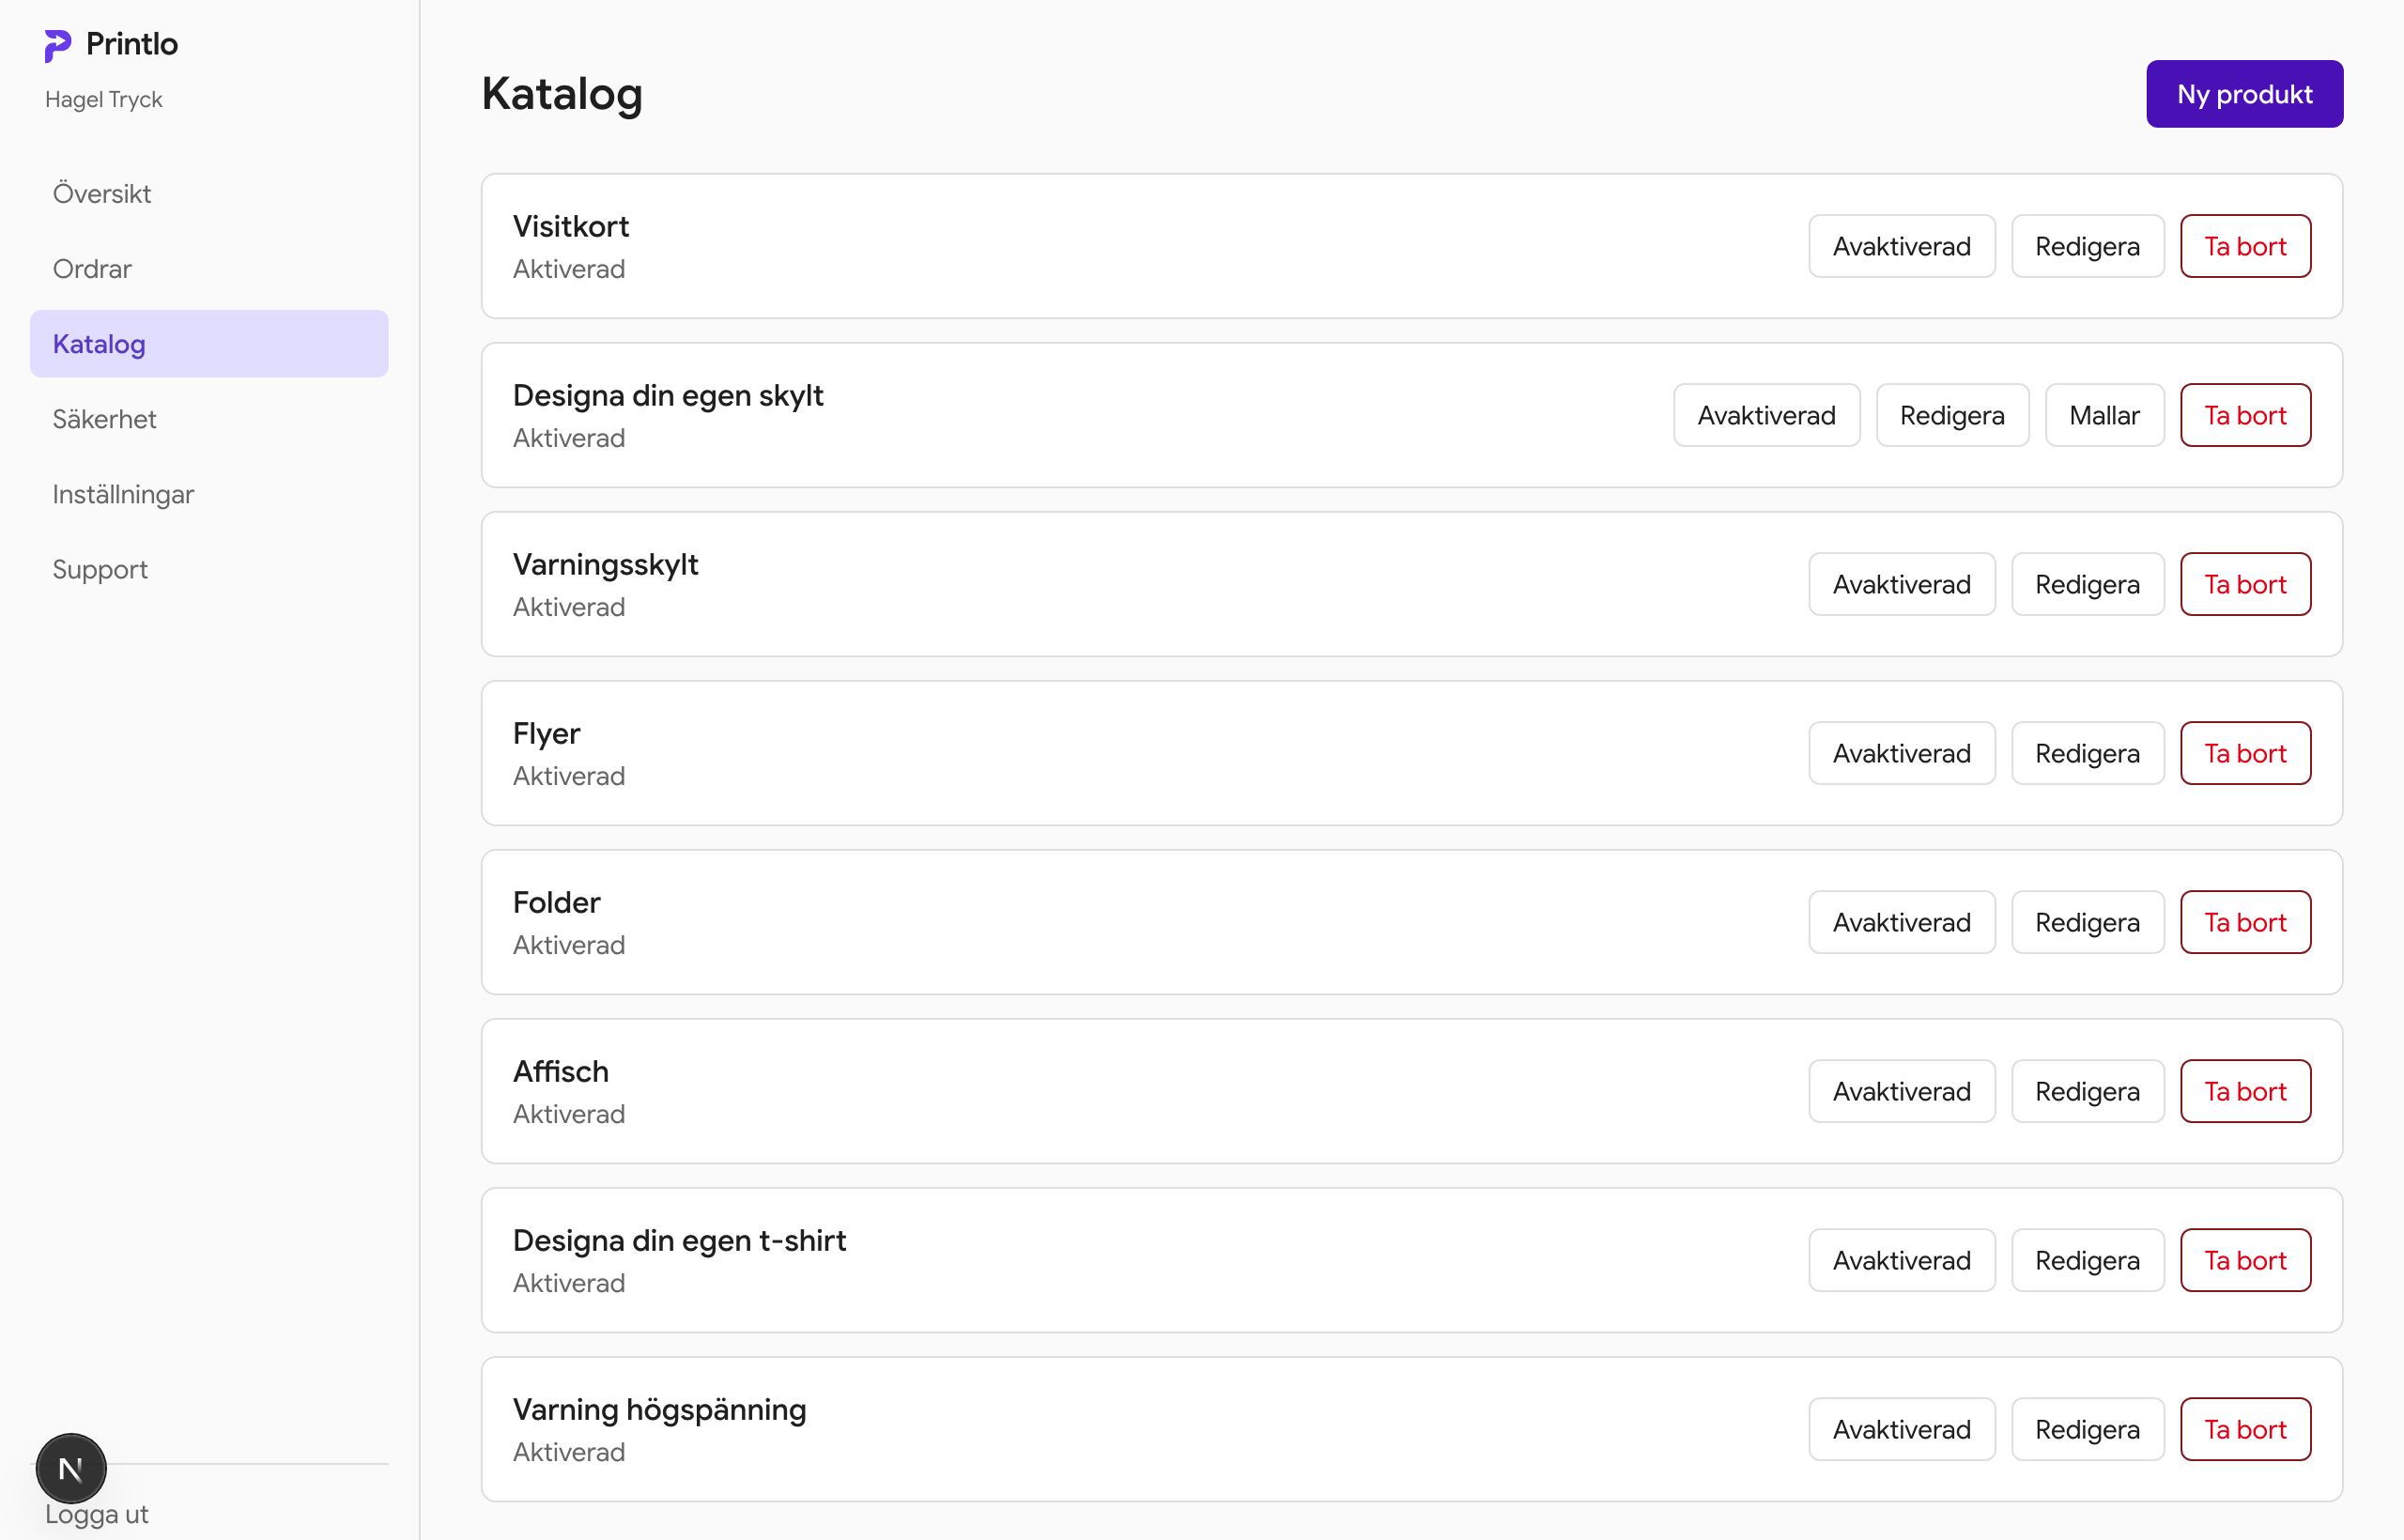Click the Affisch product name
Image resolution: width=2404 pixels, height=1540 pixels.
pyautogui.click(x=560, y=1071)
